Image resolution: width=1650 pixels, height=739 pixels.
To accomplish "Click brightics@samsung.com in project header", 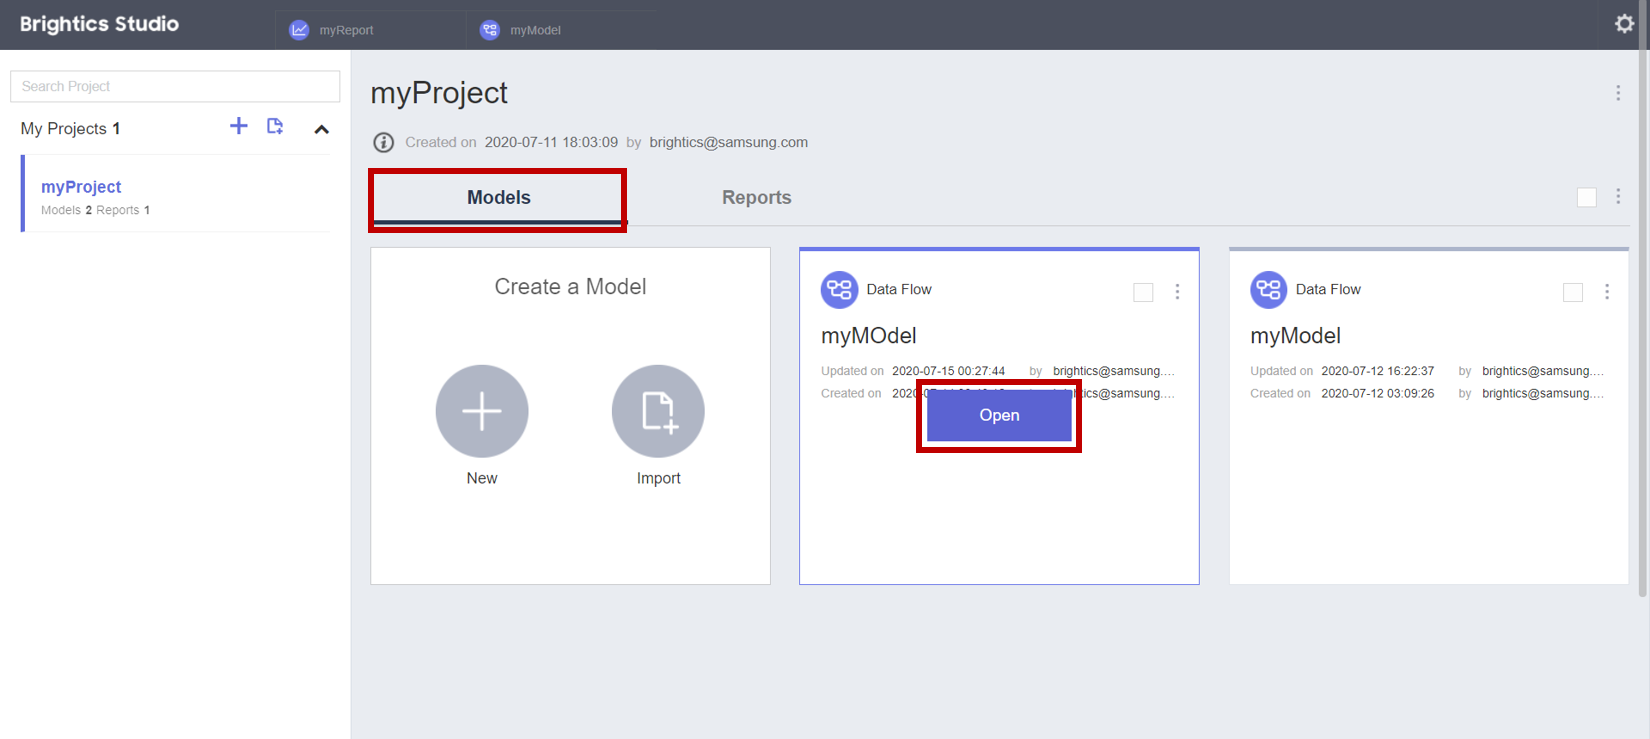I will coord(729,142).
